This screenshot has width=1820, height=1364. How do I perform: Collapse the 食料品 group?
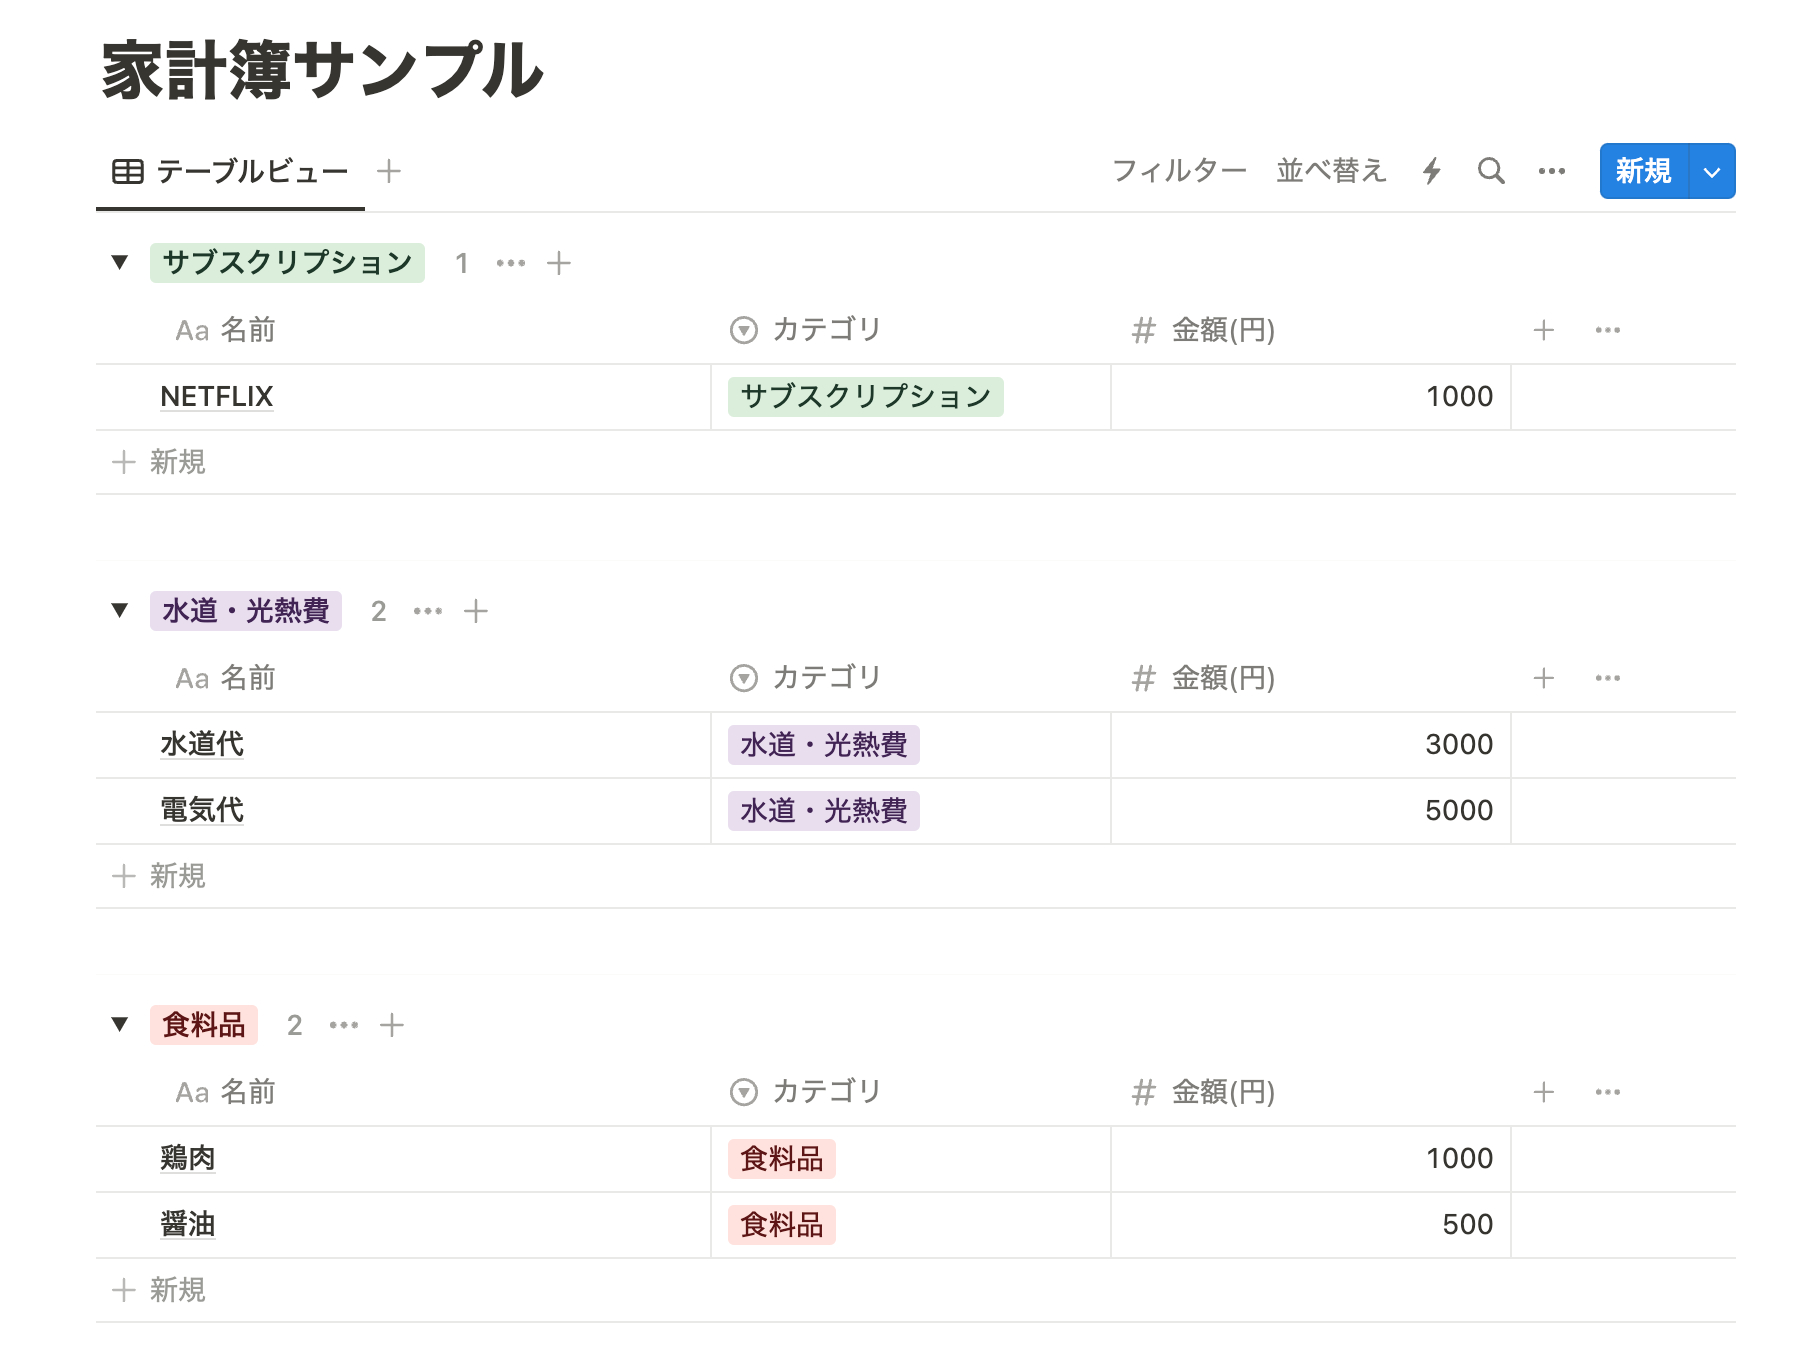119,1024
